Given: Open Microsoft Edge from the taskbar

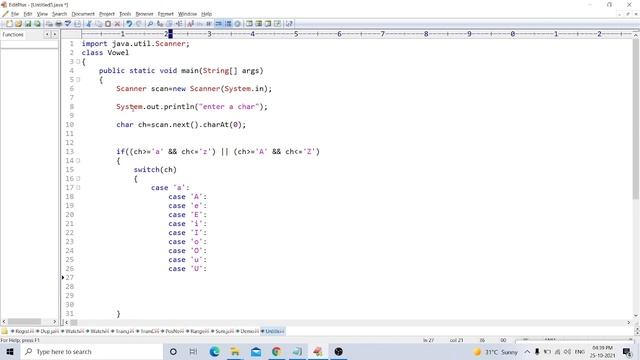Looking at the screenshot, I should pos(214,351).
